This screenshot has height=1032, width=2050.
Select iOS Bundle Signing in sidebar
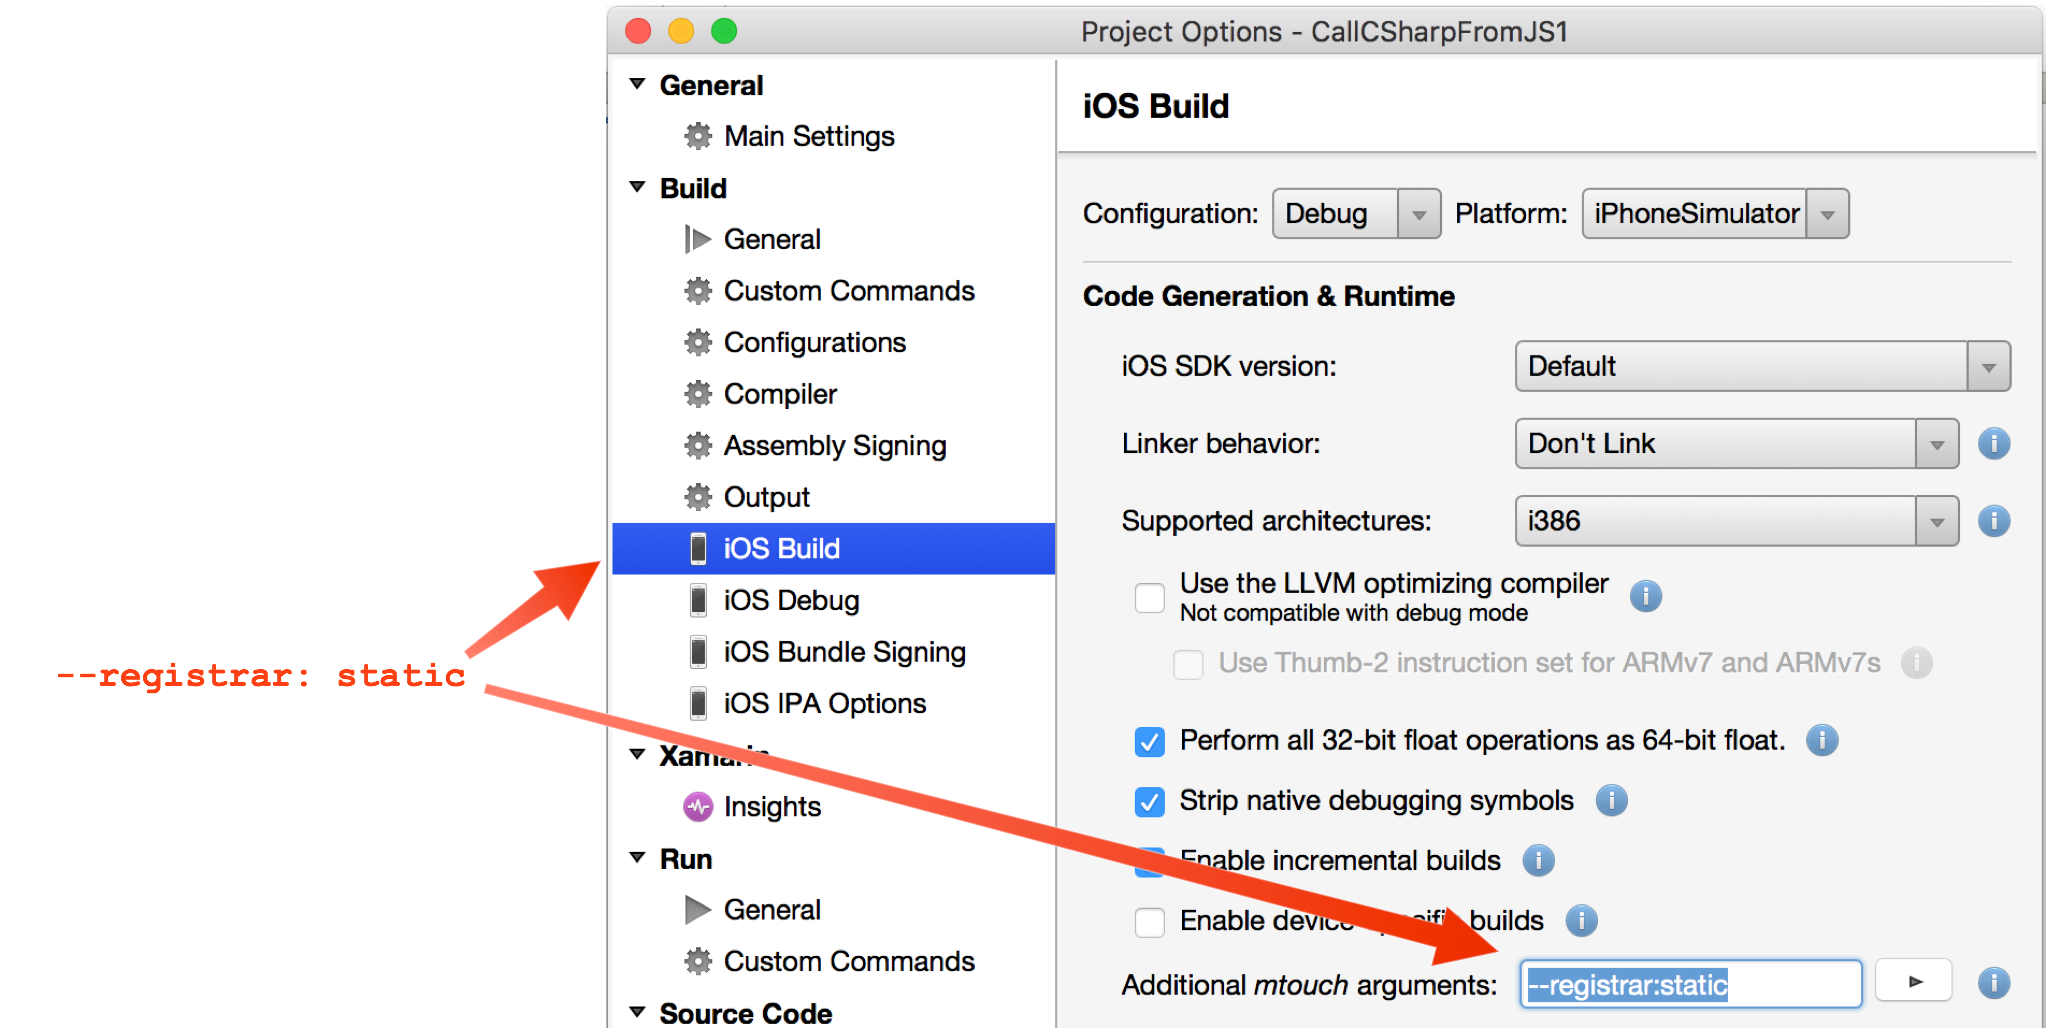click(x=844, y=652)
